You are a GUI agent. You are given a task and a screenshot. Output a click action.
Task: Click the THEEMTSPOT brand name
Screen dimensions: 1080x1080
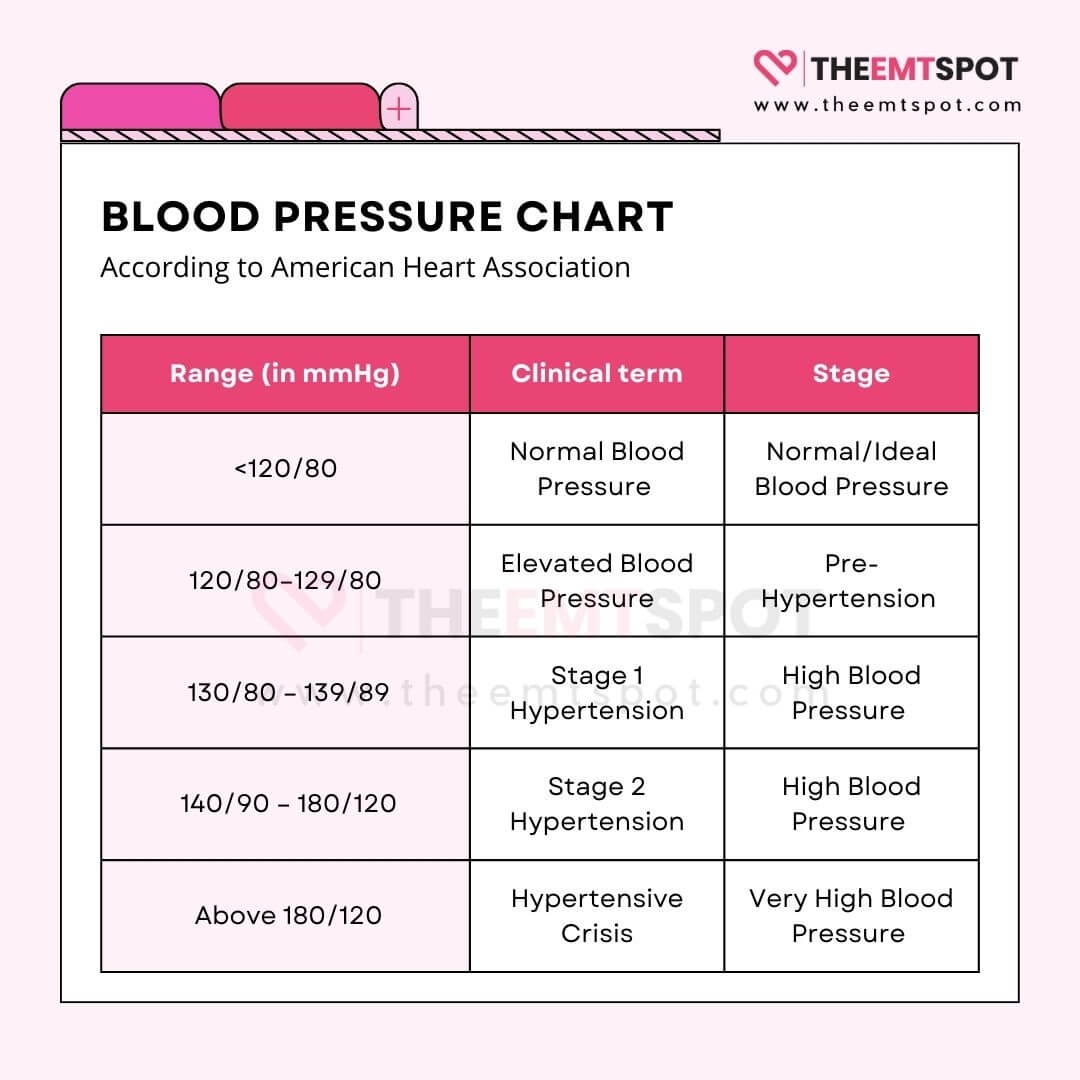point(914,69)
